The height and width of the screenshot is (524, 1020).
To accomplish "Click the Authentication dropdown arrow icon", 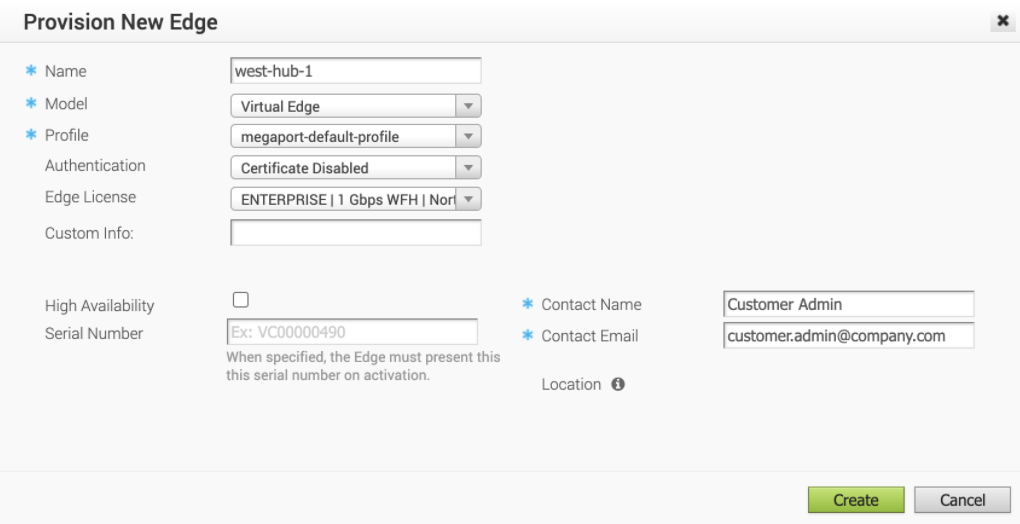I will (468, 168).
